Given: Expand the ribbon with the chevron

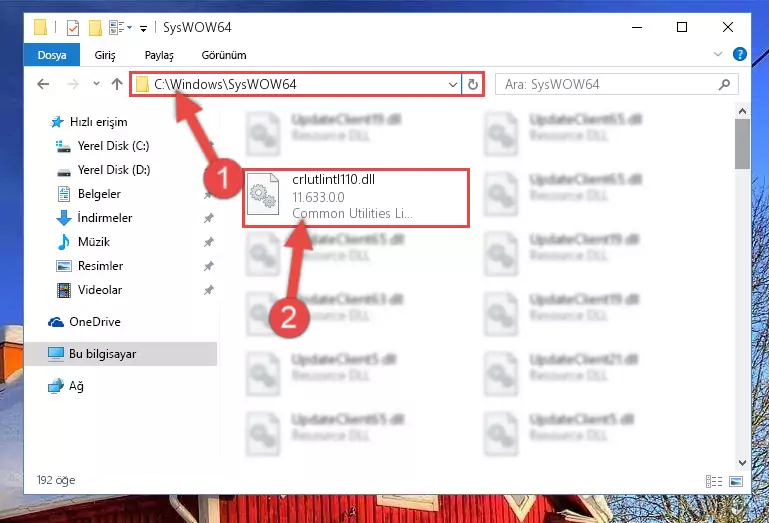Looking at the screenshot, I should tap(718, 54).
